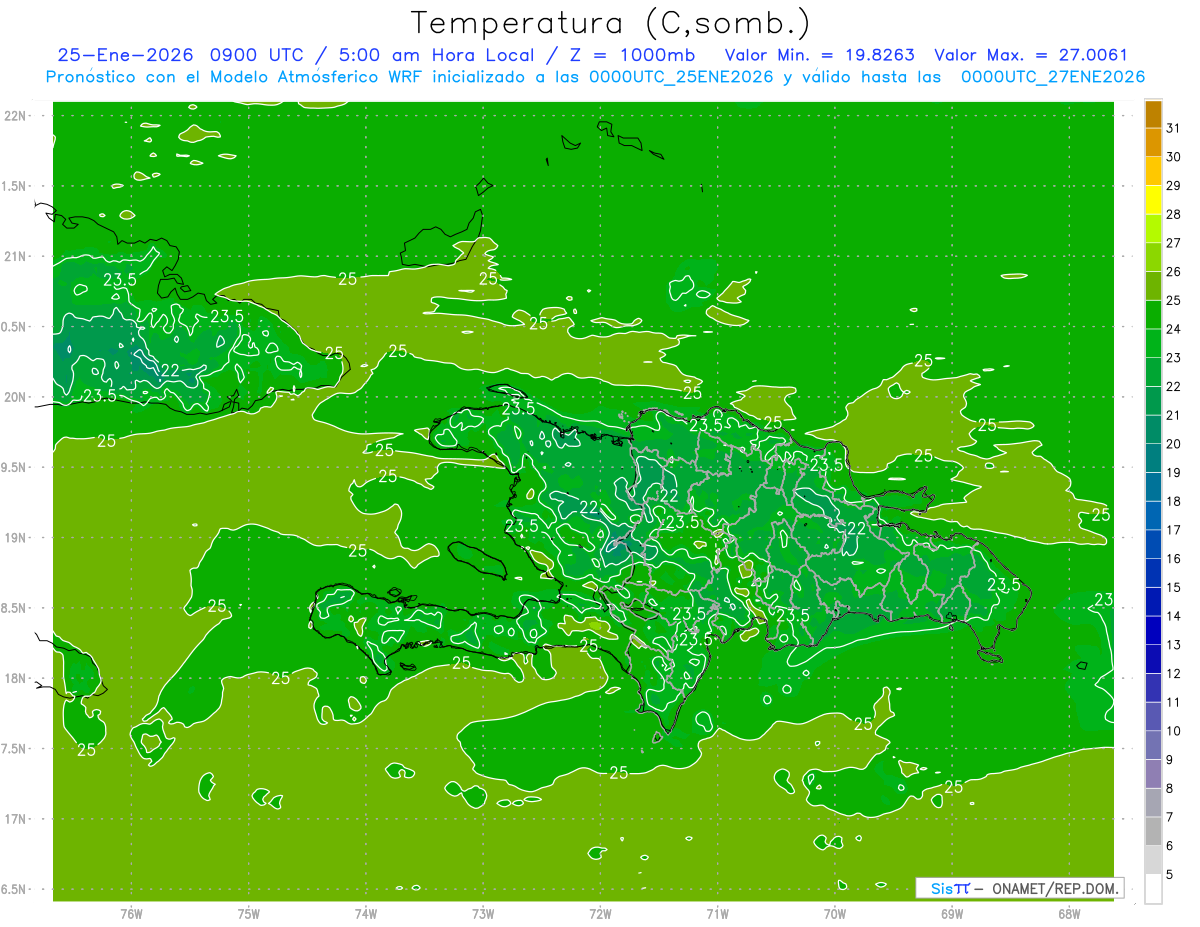The image size is (1200, 927).
Task: Click the '22N' latitude axis label
Action: [x=14, y=116]
